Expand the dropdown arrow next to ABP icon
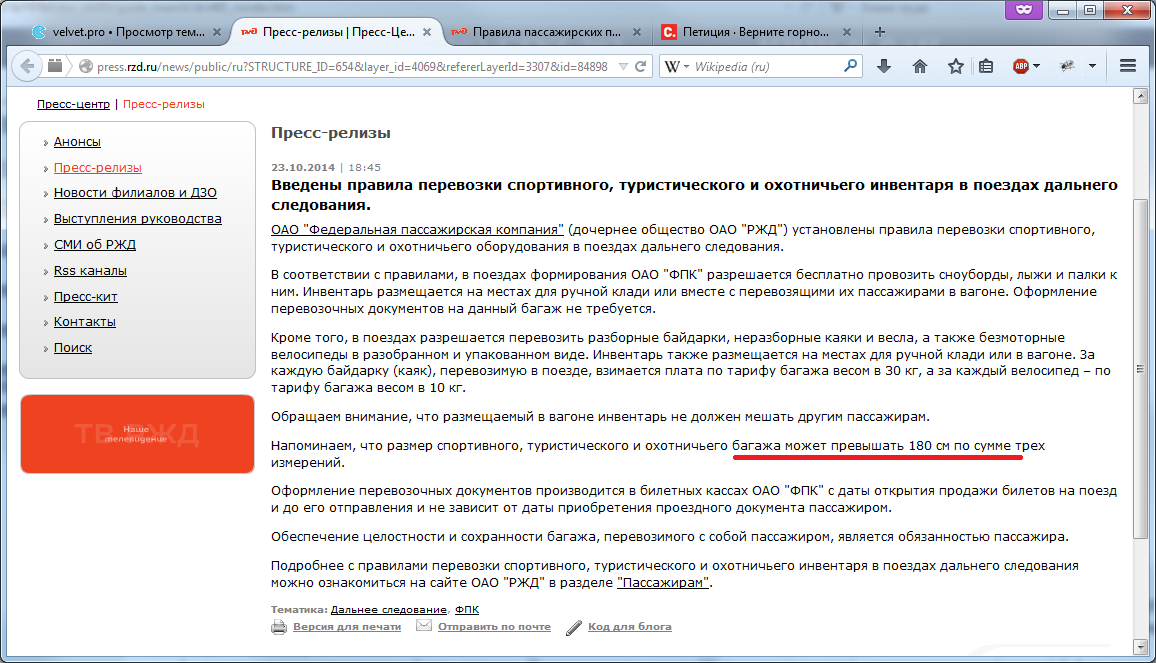1156x663 pixels. (1037, 67)
